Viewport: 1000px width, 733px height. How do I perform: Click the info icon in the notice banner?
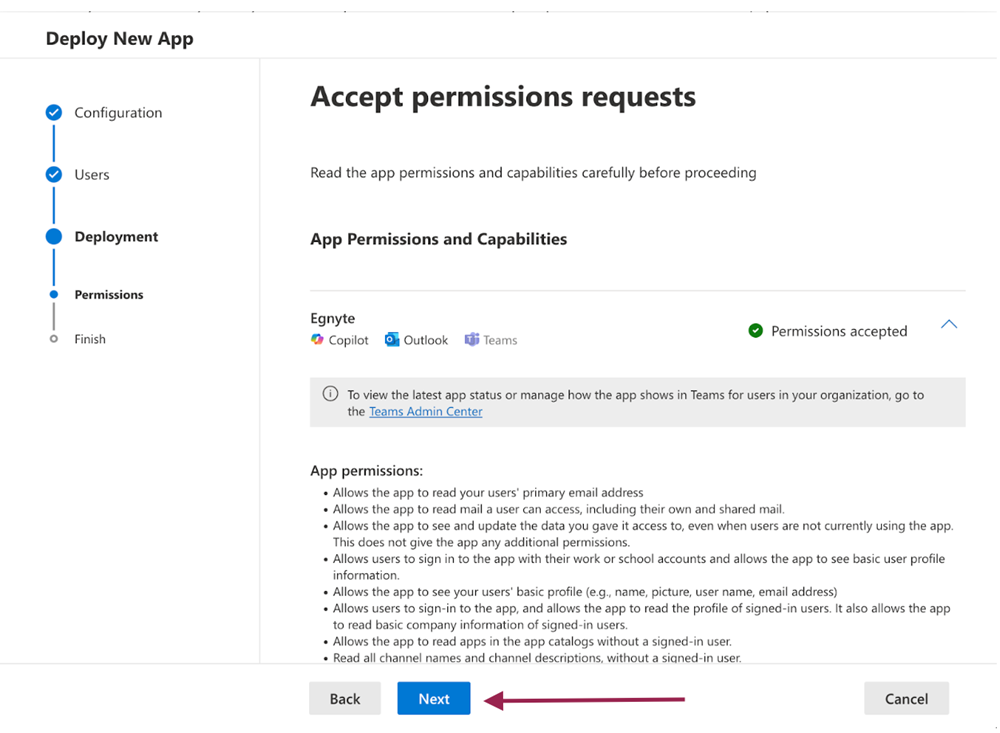pyautogui.click(x=330, y=394)
